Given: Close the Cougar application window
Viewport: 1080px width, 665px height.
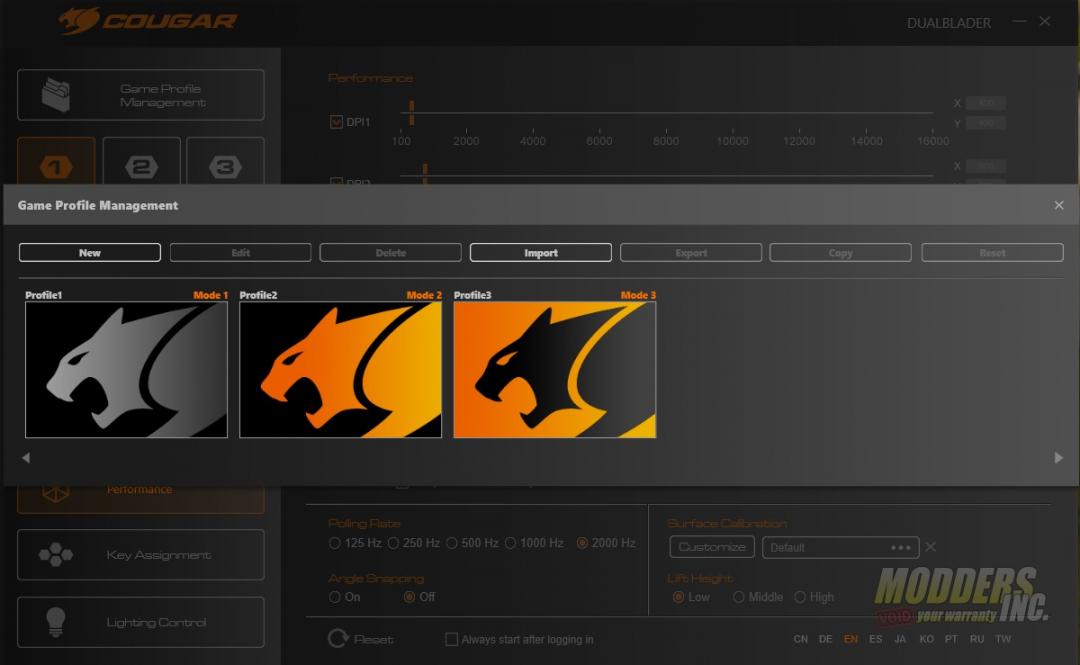Looking at the screenshot, I should click(1045, 21).
